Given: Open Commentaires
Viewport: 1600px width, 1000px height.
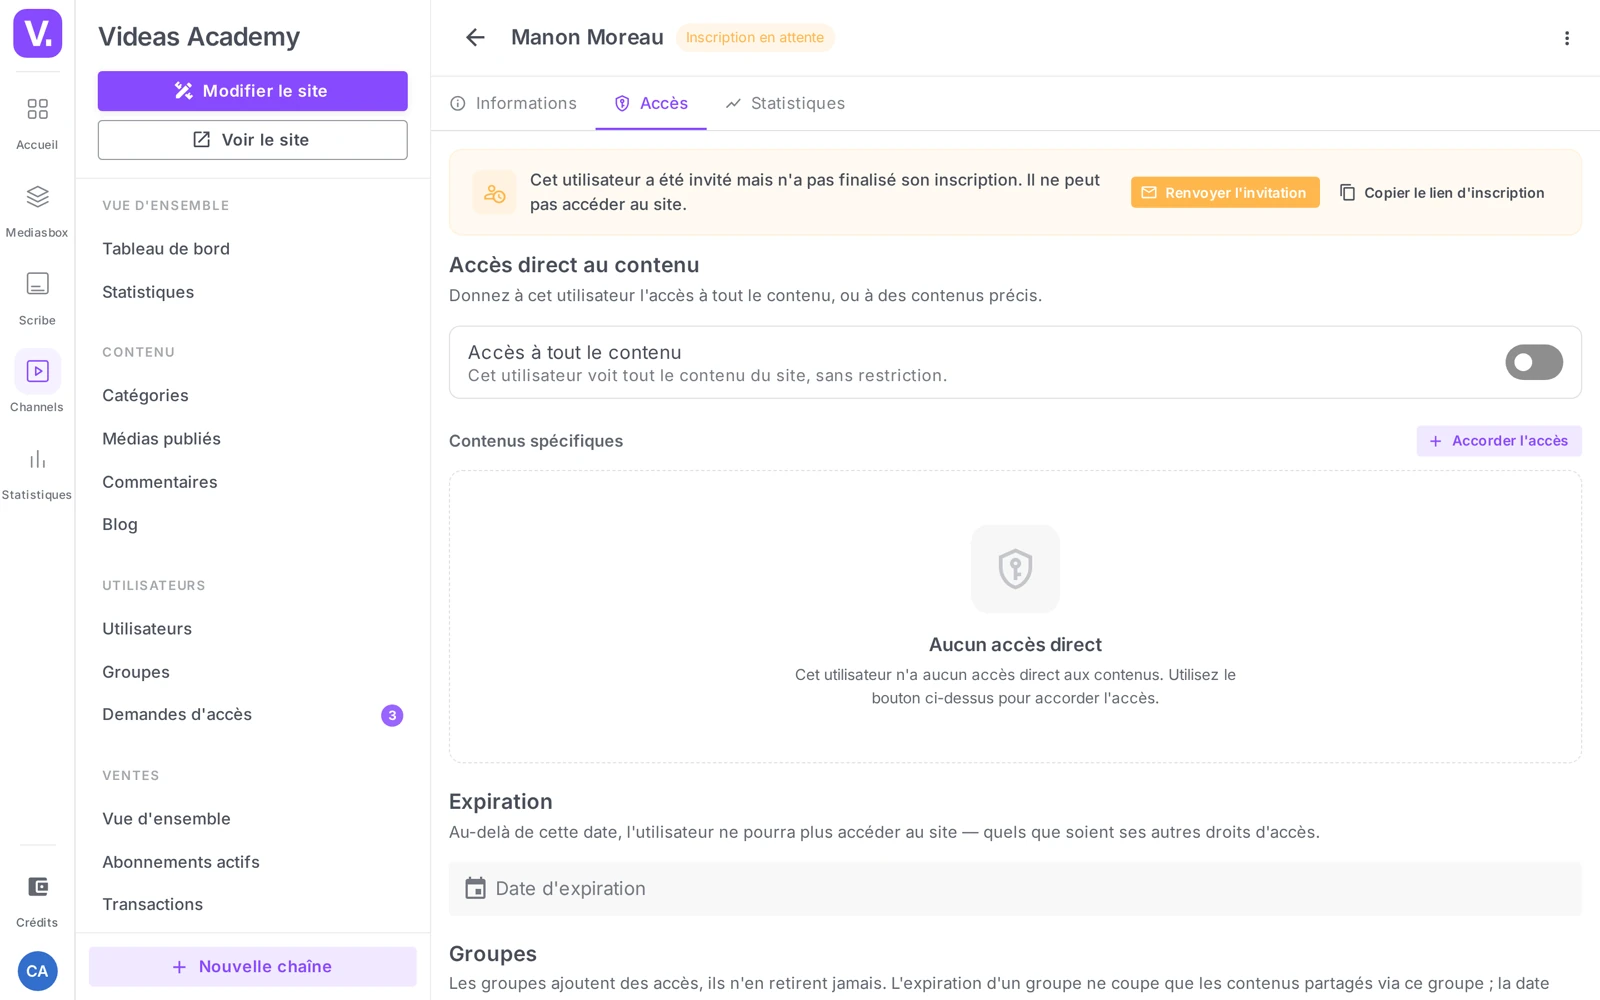Looking at the screenshot, I should (160, 482).
